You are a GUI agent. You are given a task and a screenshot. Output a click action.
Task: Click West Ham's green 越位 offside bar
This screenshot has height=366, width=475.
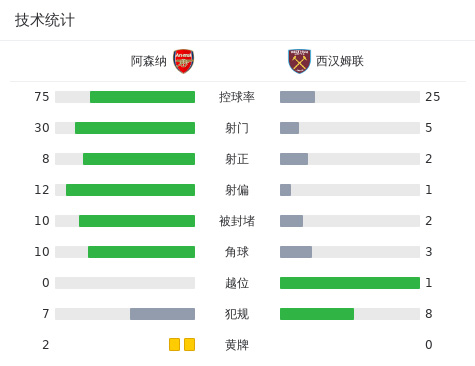point(350,283)
